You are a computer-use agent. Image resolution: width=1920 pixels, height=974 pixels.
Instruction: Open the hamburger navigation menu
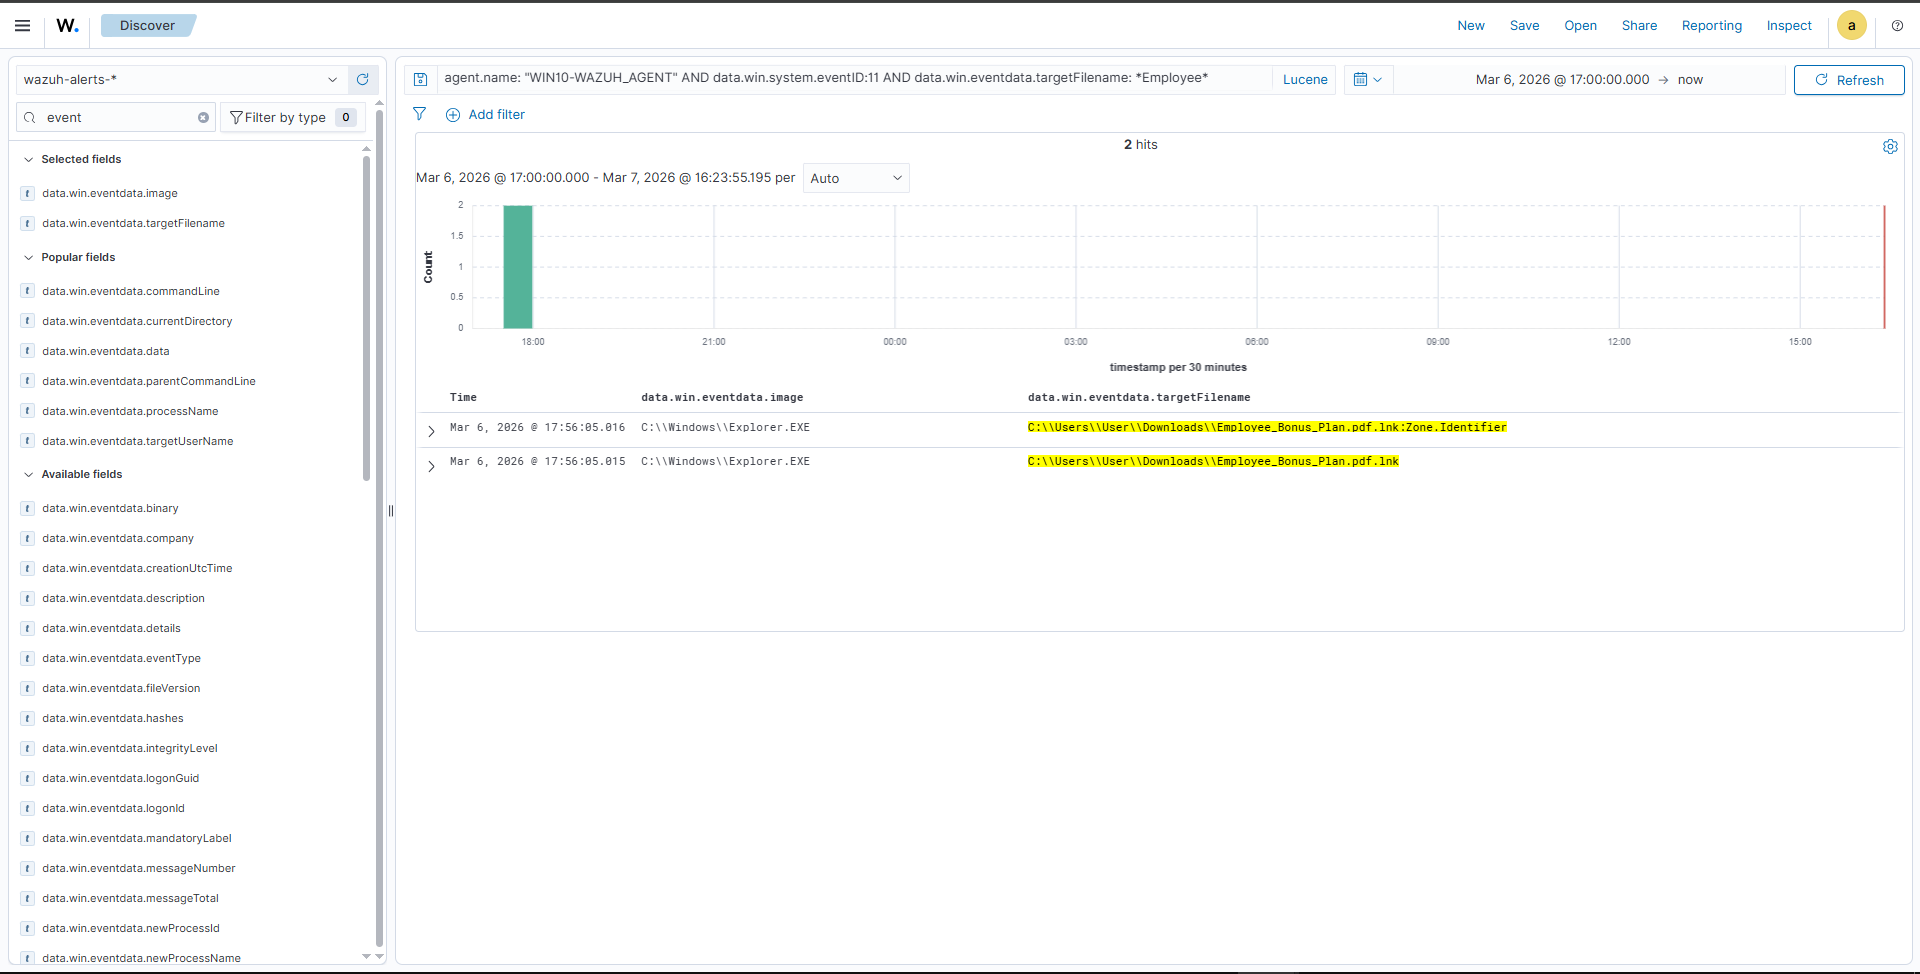pos(22,26)
